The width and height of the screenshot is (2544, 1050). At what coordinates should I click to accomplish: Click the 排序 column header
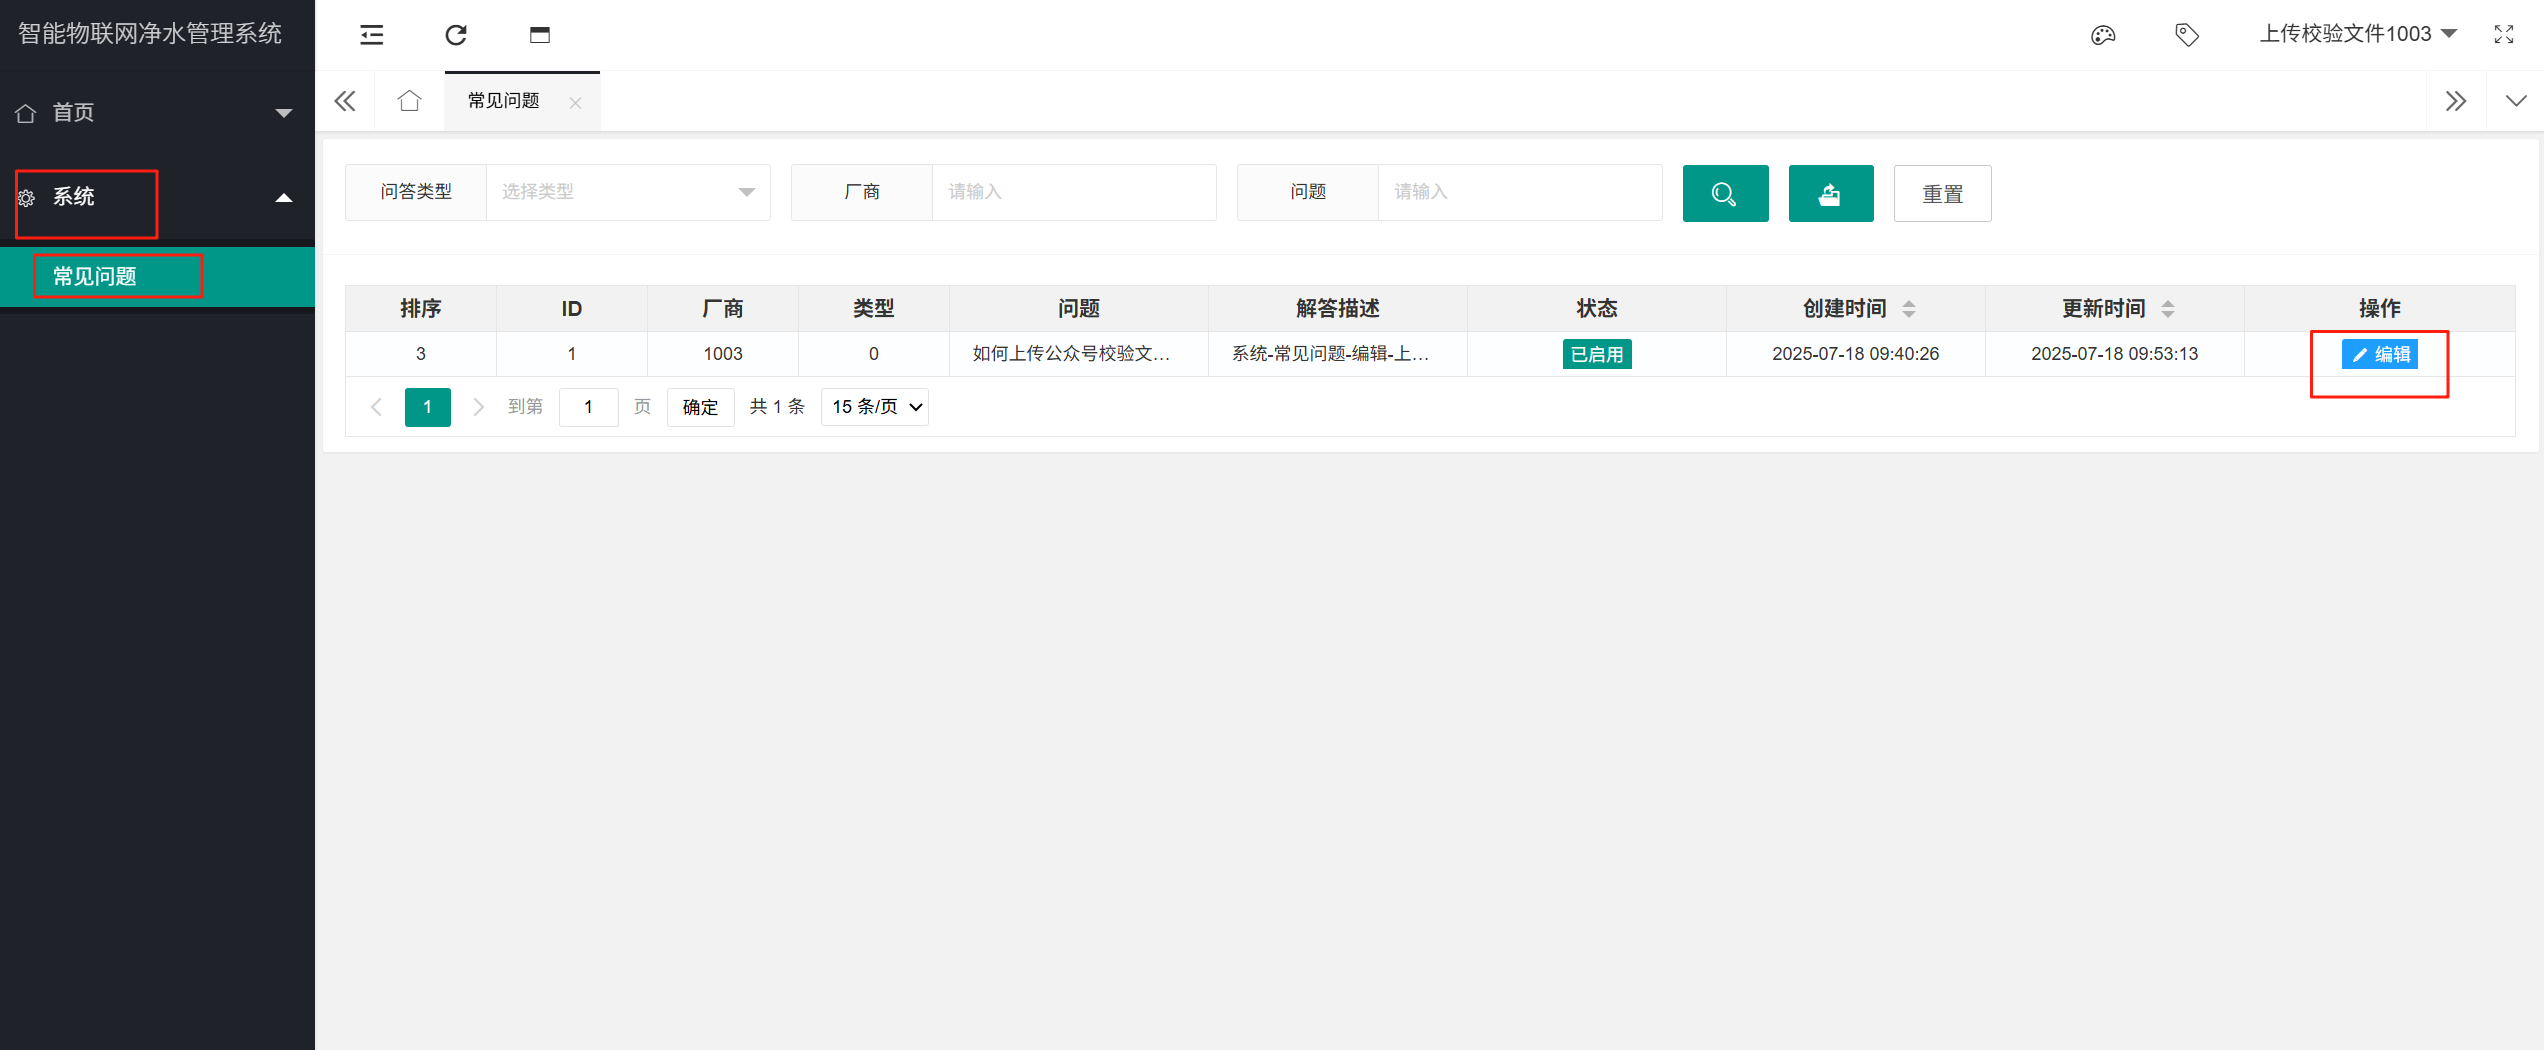tap(420, 309)
